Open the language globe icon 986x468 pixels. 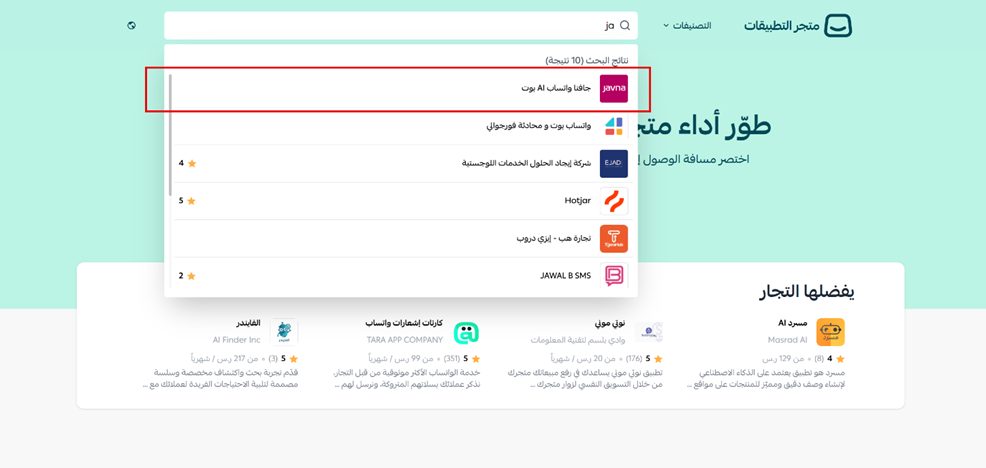pyautogui.click(x=131, y=26)
